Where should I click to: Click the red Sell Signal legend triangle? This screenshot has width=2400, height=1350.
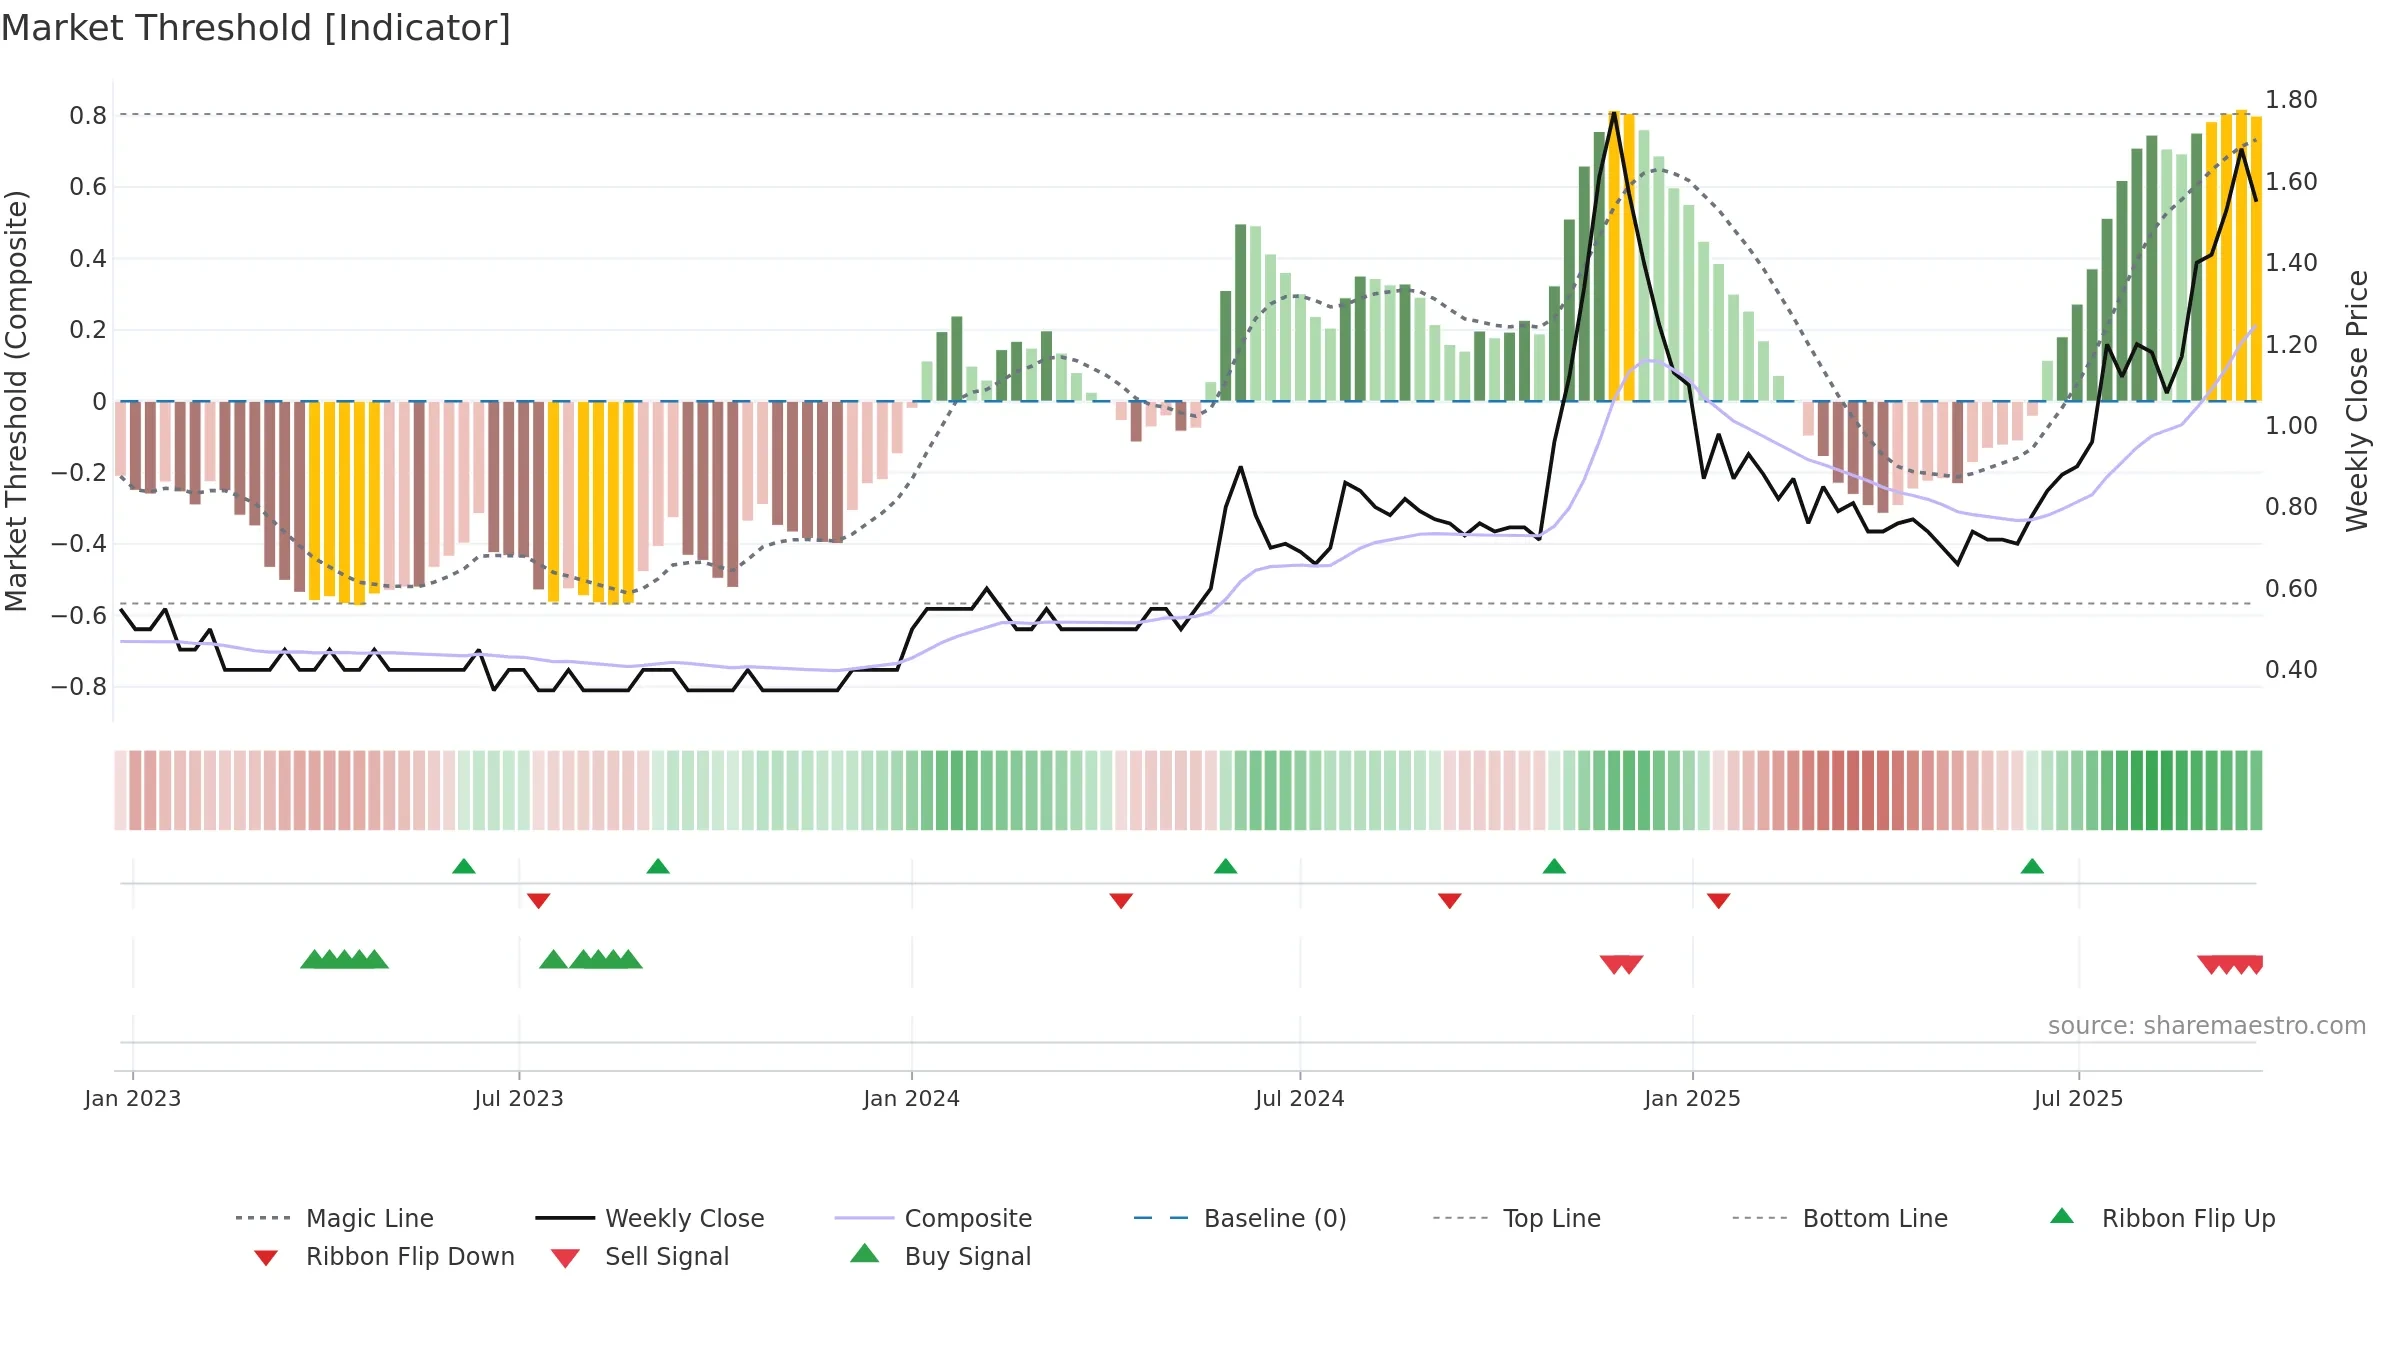pos(565,1258)
